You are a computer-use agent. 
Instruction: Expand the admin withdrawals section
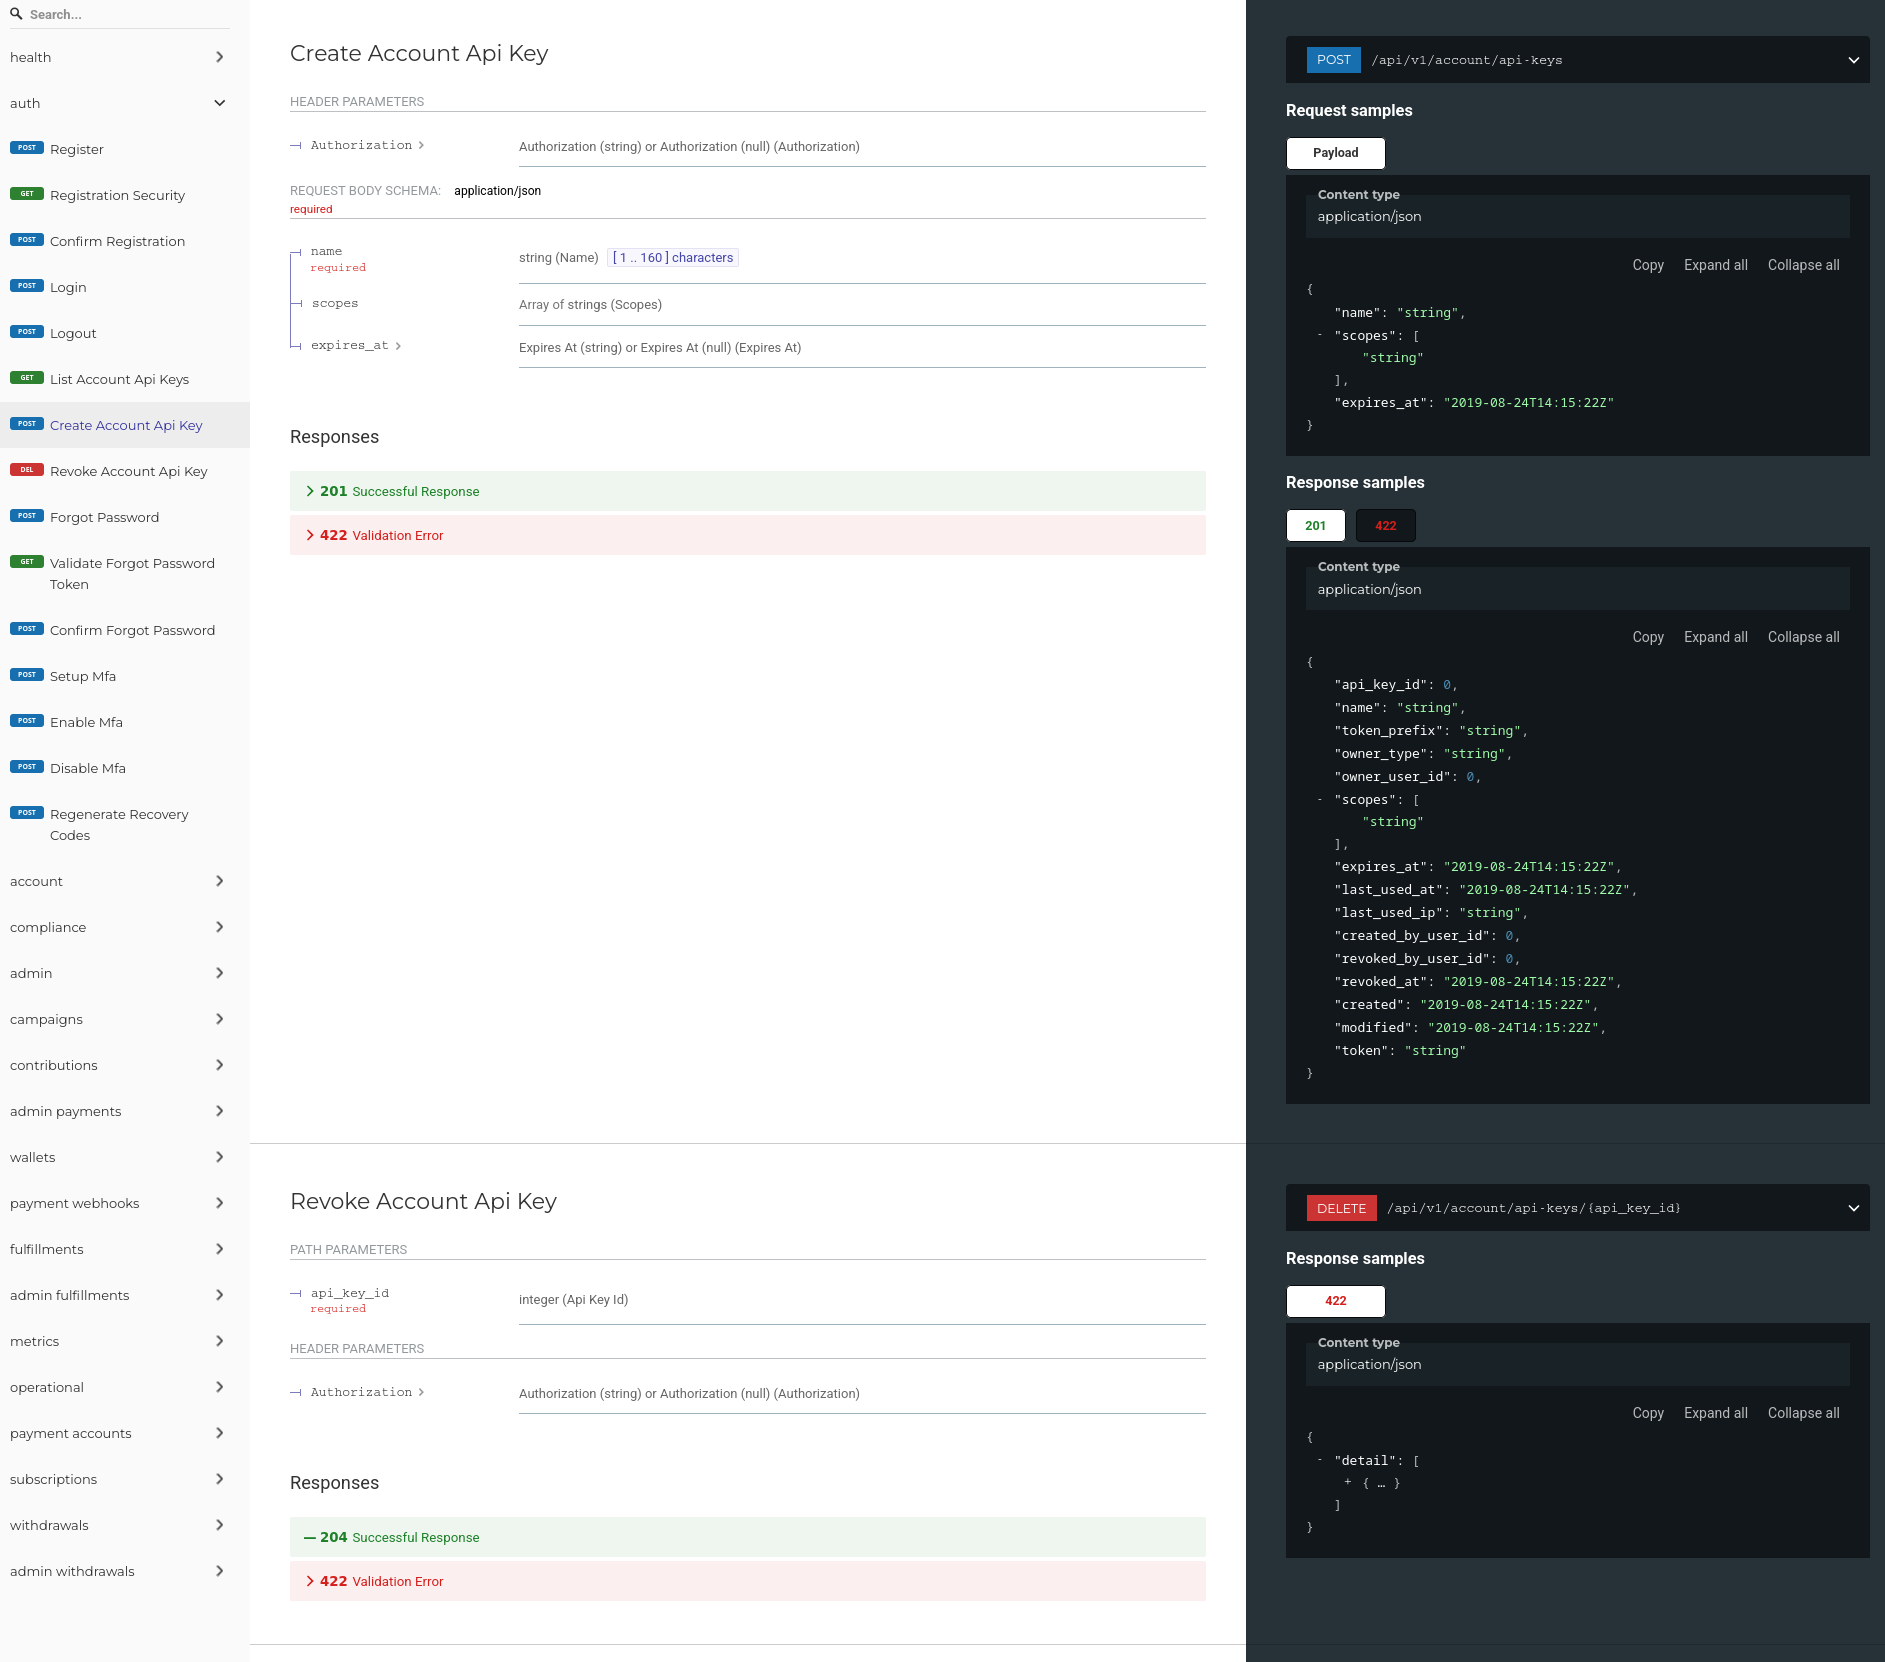click(125, 1571)
